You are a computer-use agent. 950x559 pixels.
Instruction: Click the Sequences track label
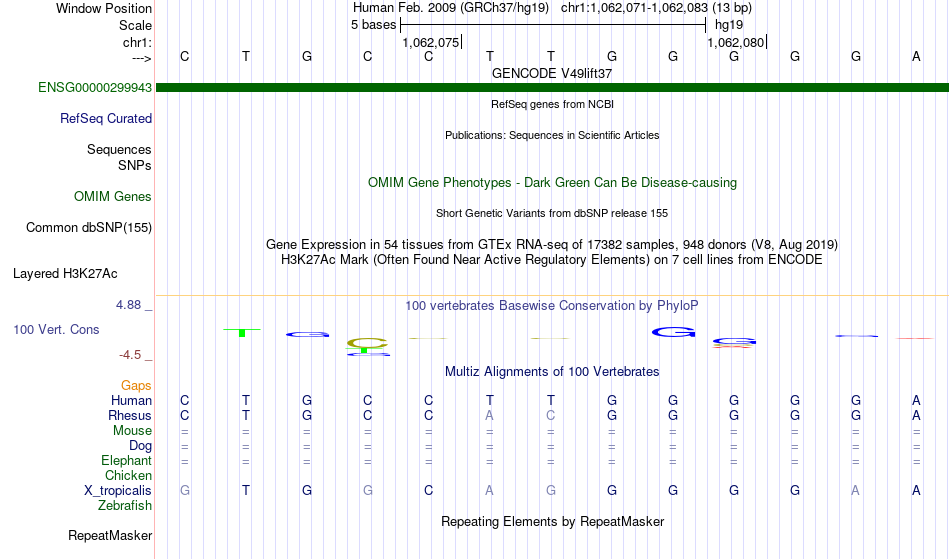click(119, 150)
